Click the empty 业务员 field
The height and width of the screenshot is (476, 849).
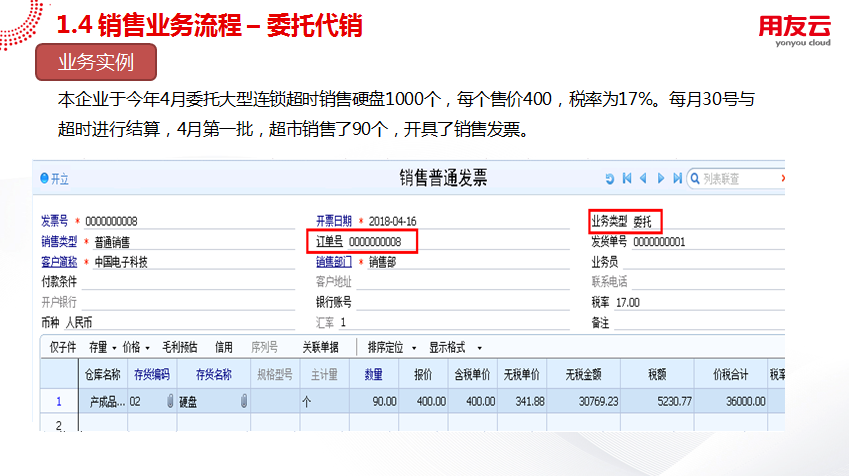tap(703, 263)
